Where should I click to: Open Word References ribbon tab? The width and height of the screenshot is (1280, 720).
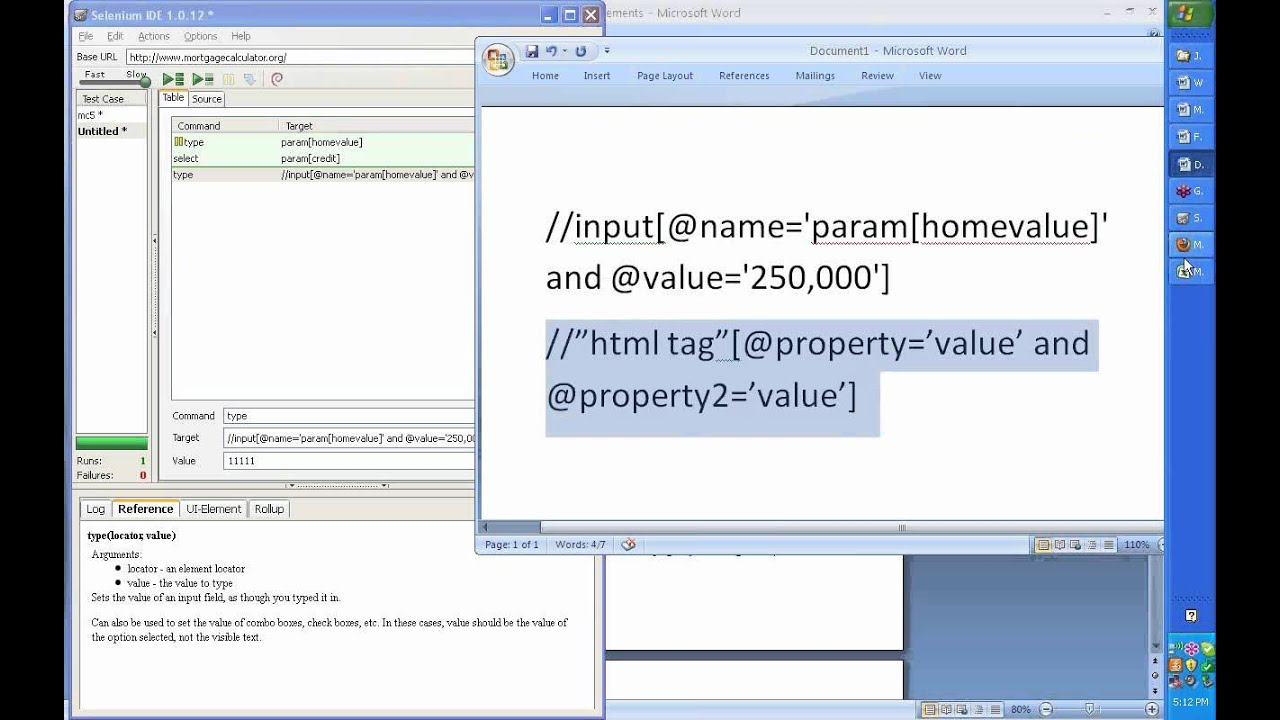pyautogui.click(x=744, y=76)
